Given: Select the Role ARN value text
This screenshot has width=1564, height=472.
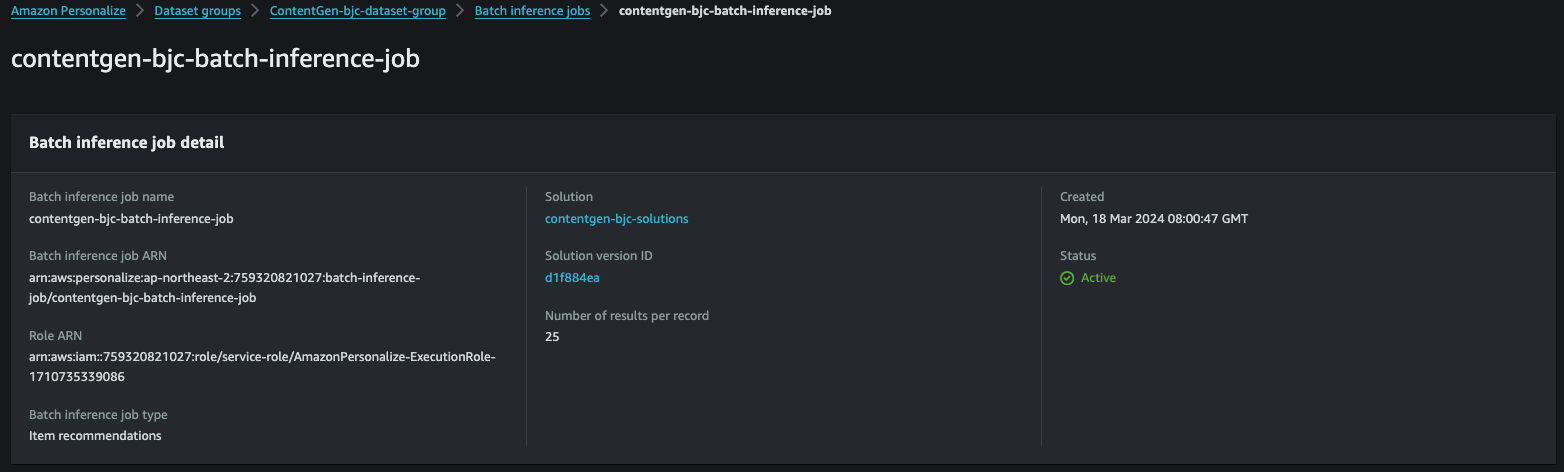Looking at the screenshot, I should [262, 367].
